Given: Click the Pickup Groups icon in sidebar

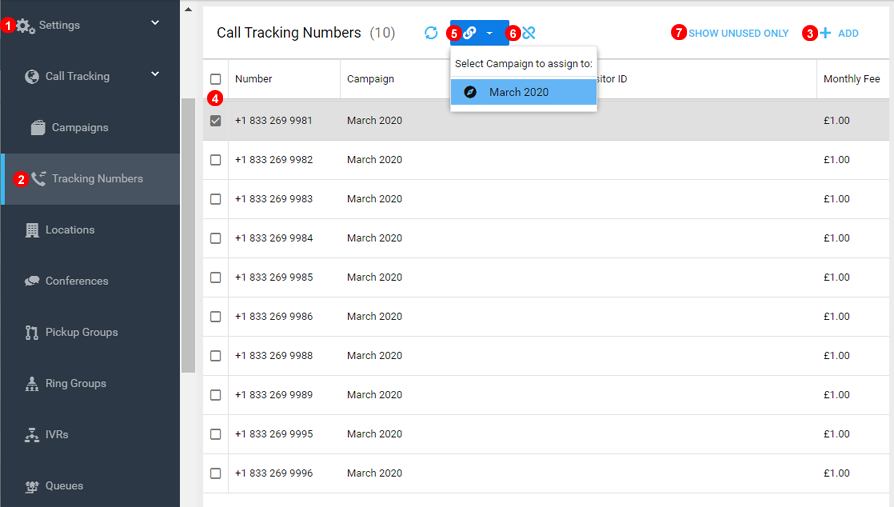Looking at the screenshot, I should (x=32, y=332).
